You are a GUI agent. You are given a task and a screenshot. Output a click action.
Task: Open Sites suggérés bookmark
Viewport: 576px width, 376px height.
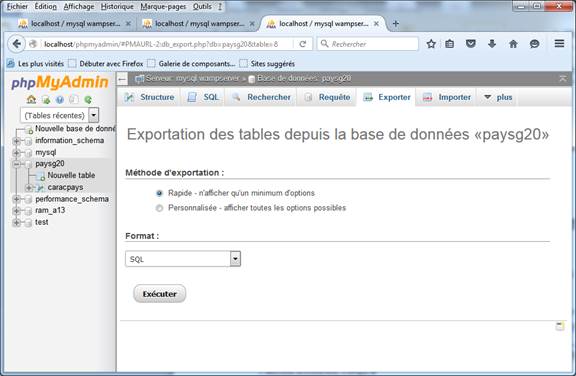pos(267,64)
